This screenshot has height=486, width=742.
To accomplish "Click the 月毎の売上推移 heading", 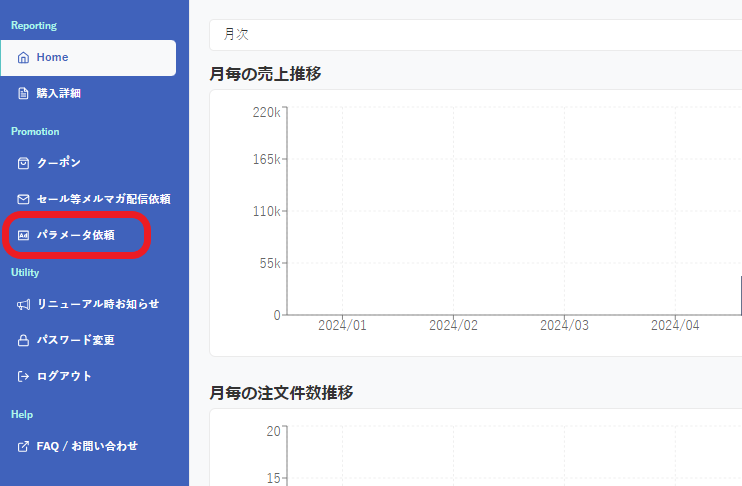I will pyautogui.click(x=265, y=74).
